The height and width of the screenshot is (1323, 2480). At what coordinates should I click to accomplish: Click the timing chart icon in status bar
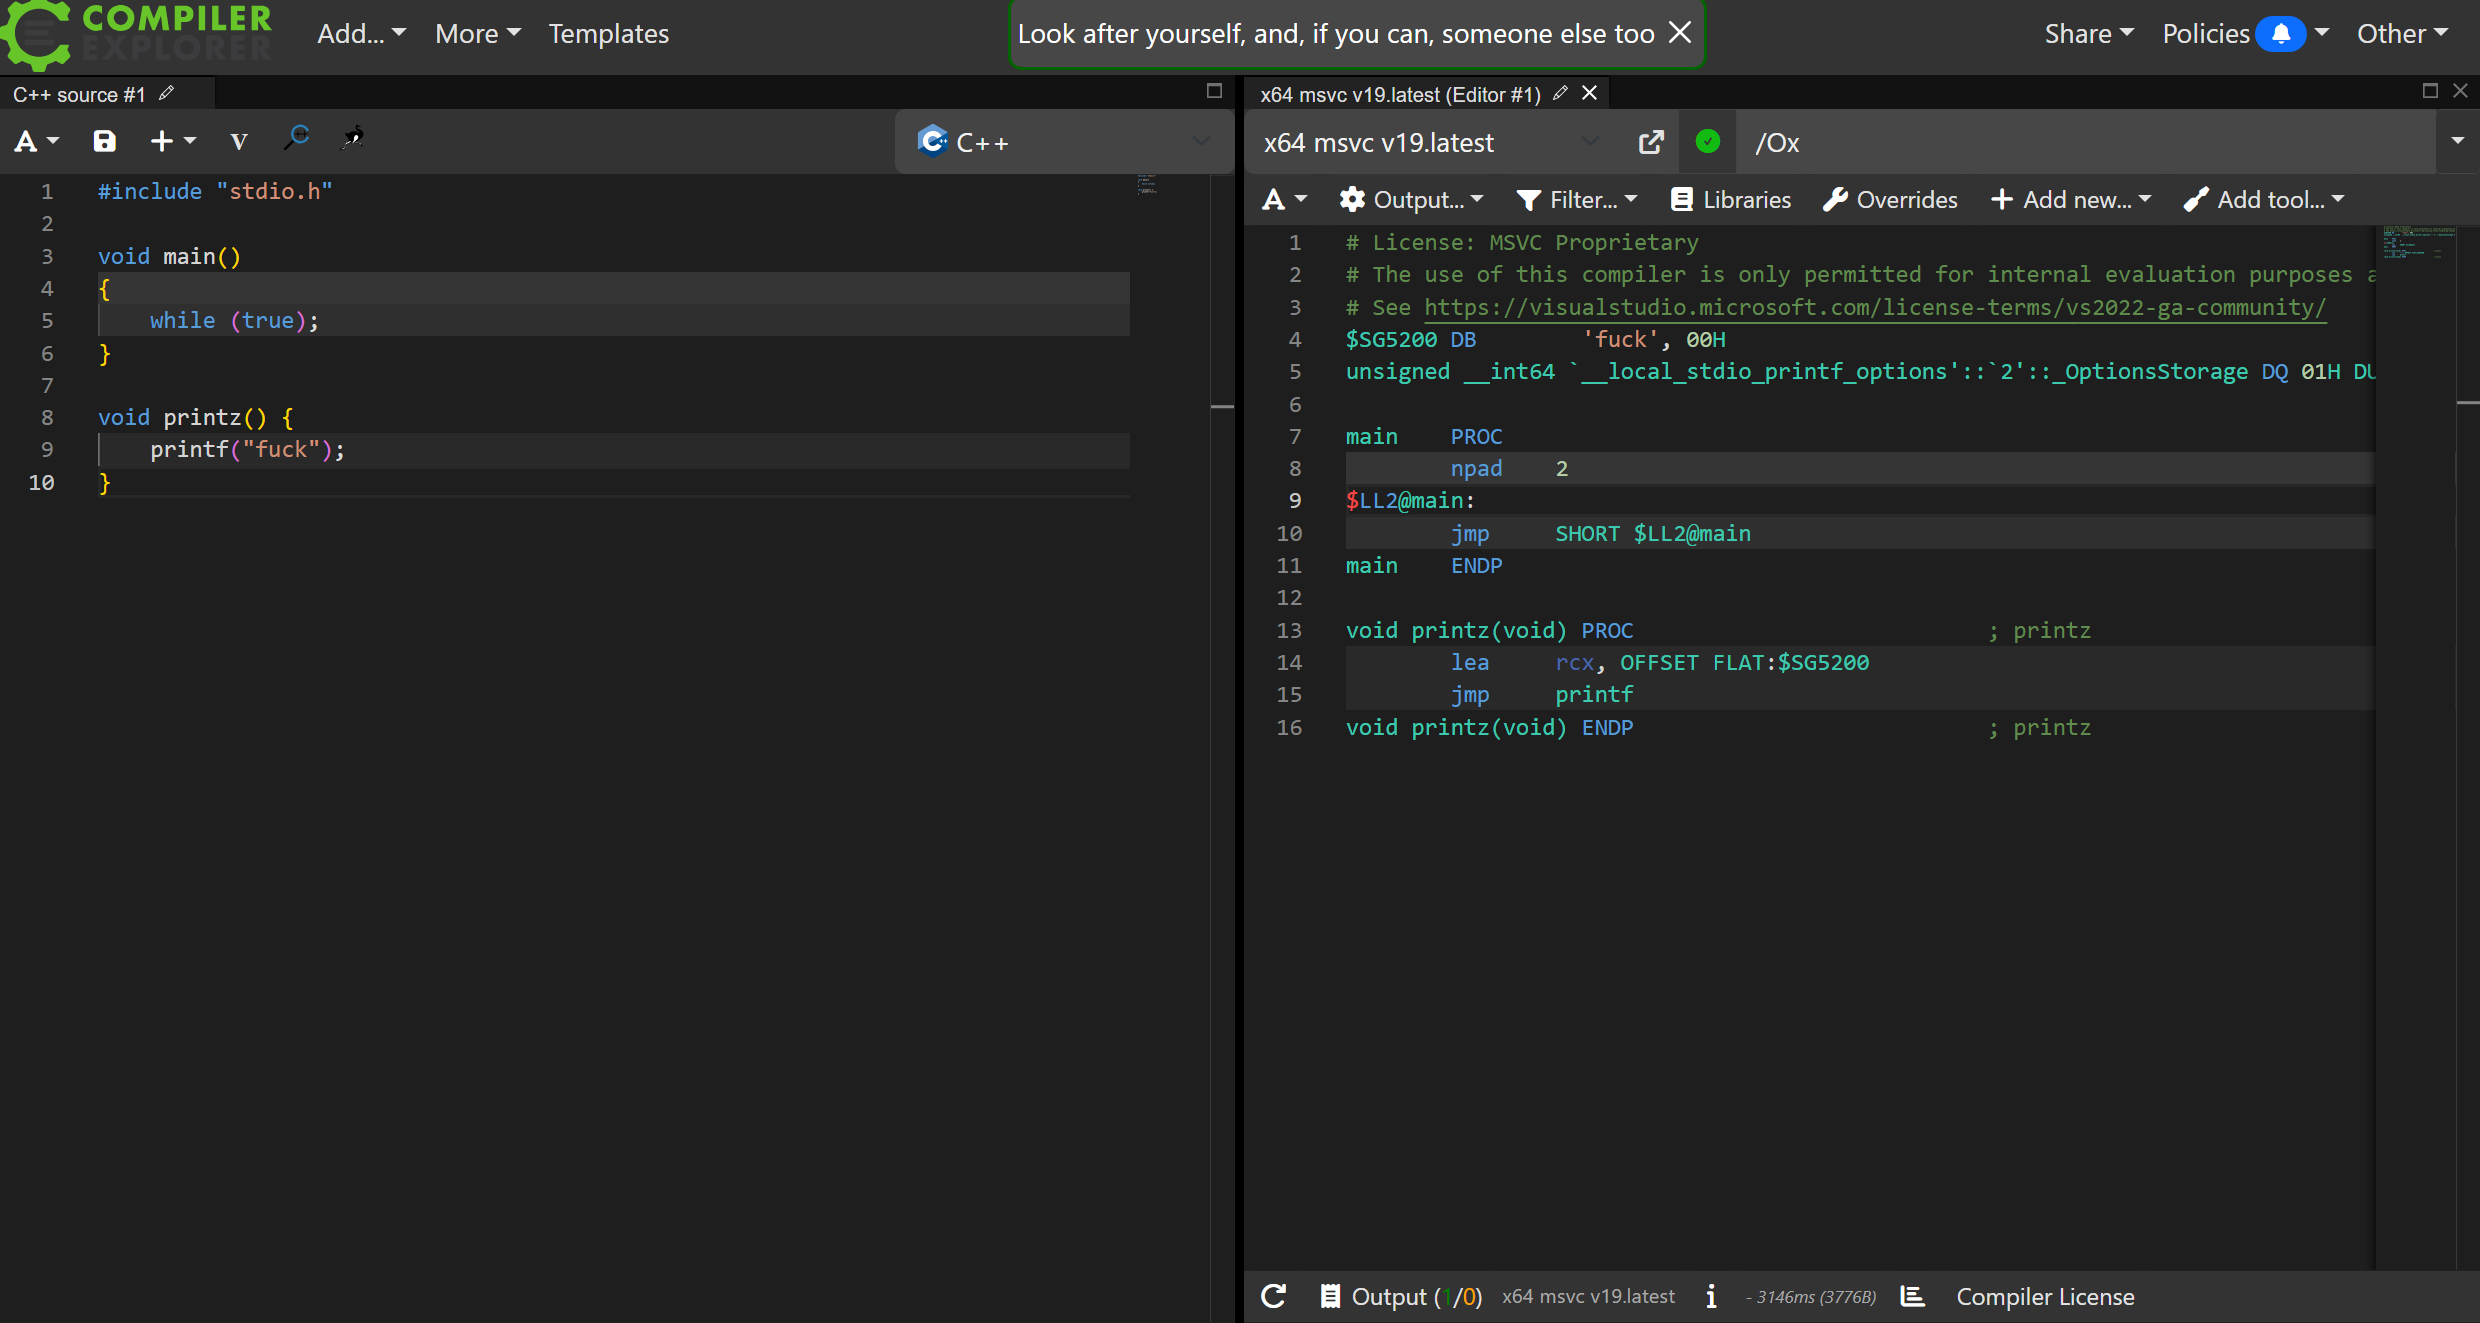tap(1912, 1296)
